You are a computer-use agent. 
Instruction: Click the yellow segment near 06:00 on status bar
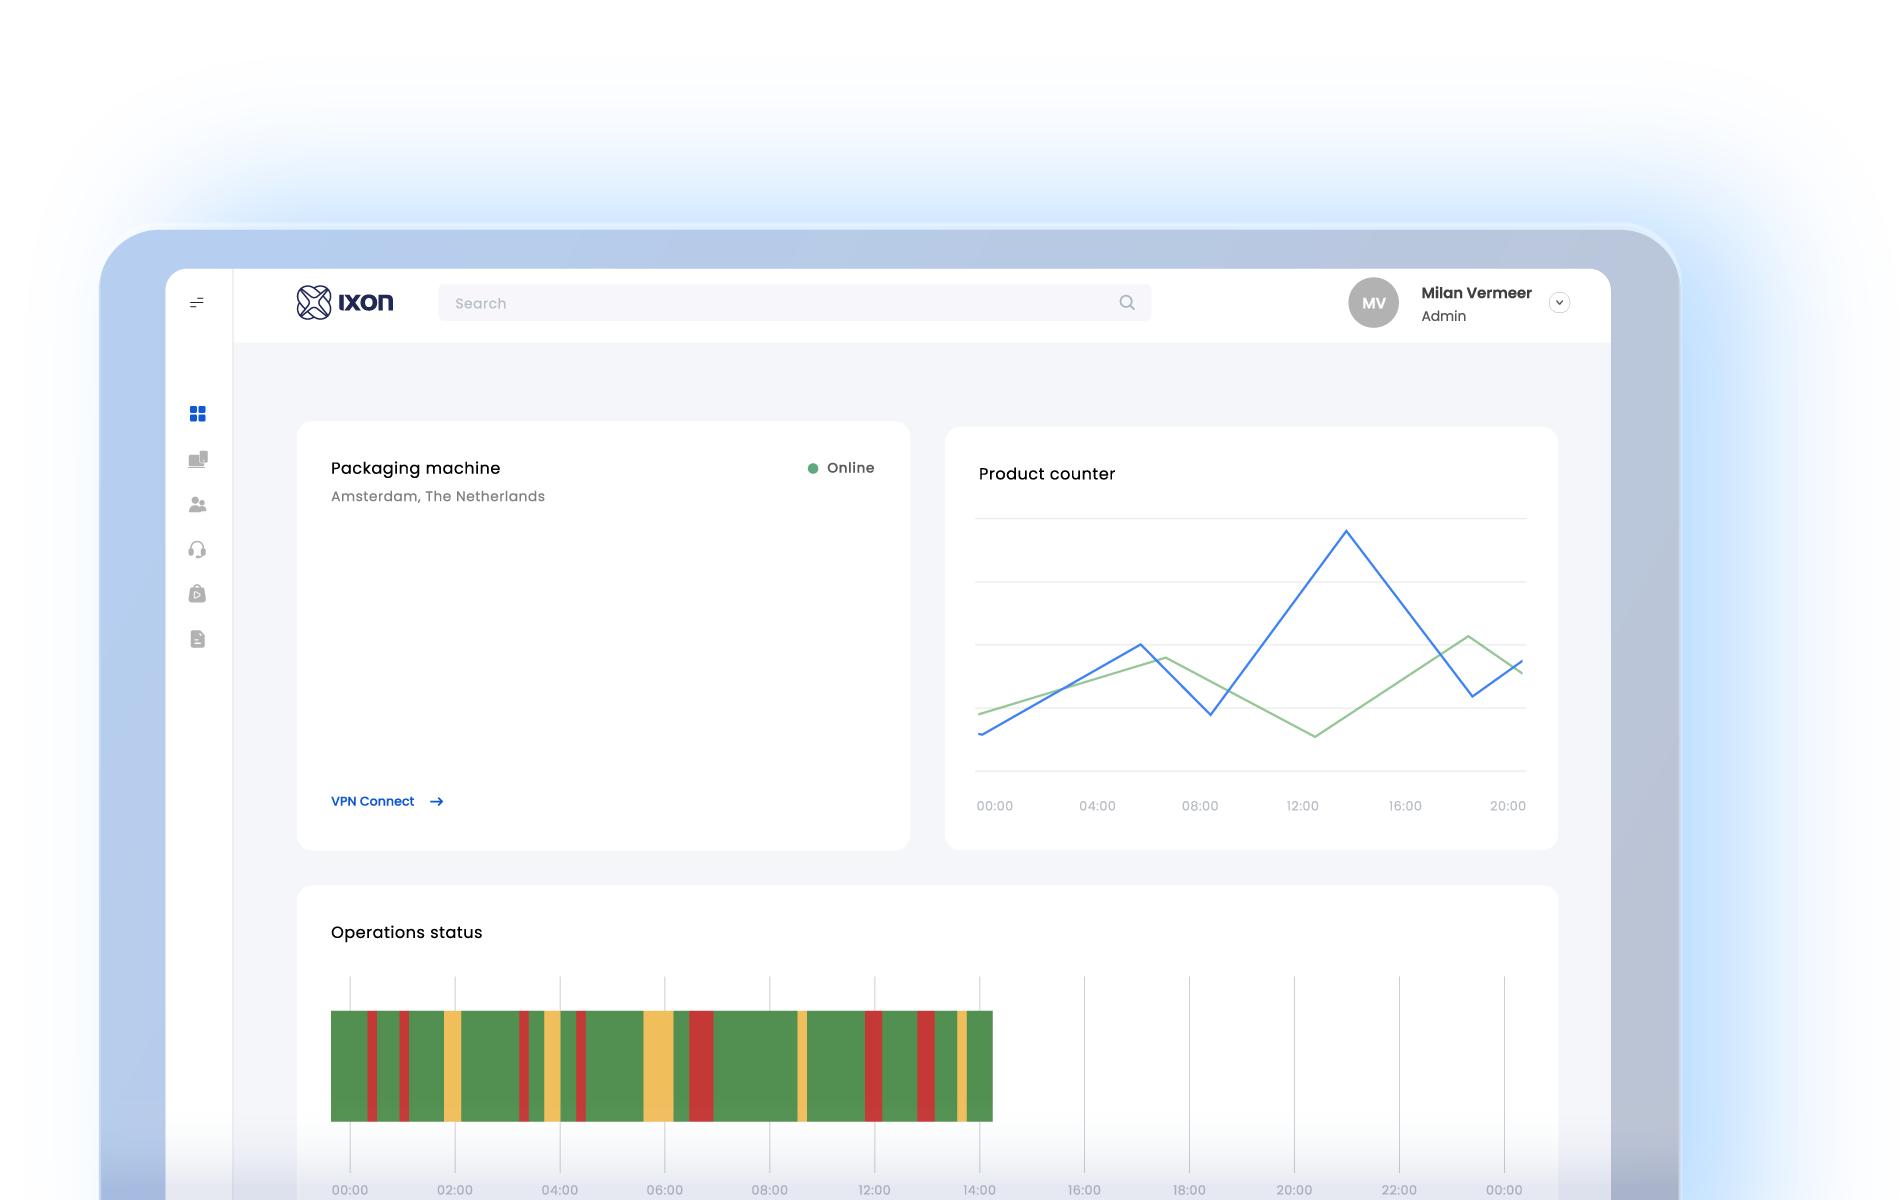pyautogui.click(x=656, y=1066)
